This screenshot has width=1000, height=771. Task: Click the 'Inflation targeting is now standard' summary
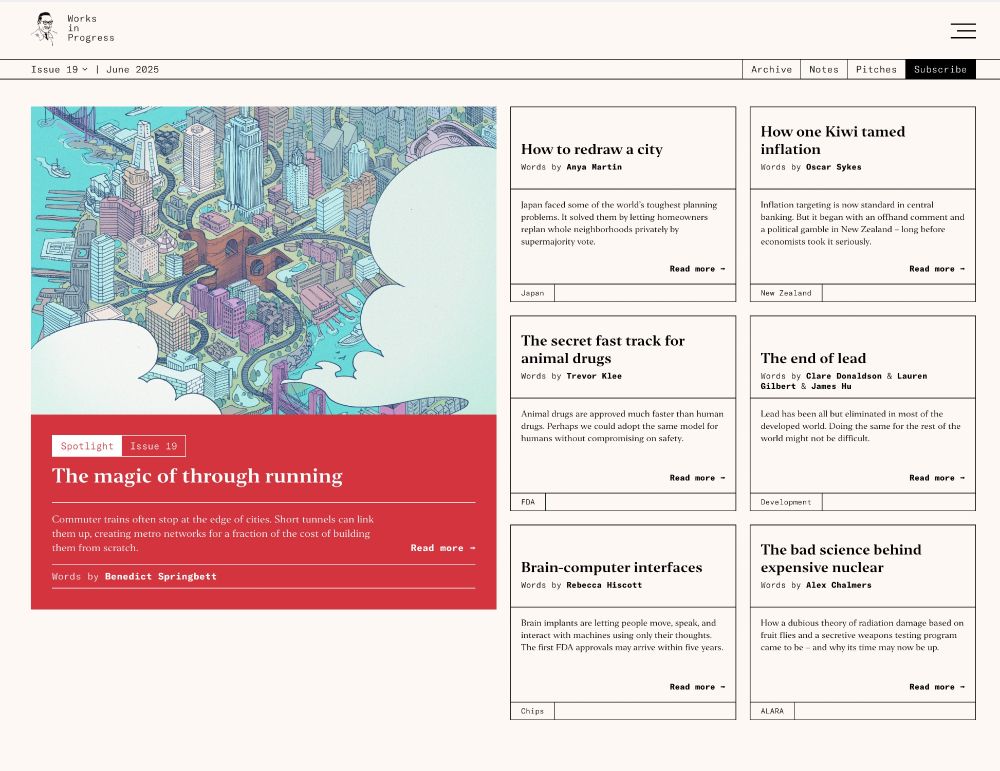862,223
